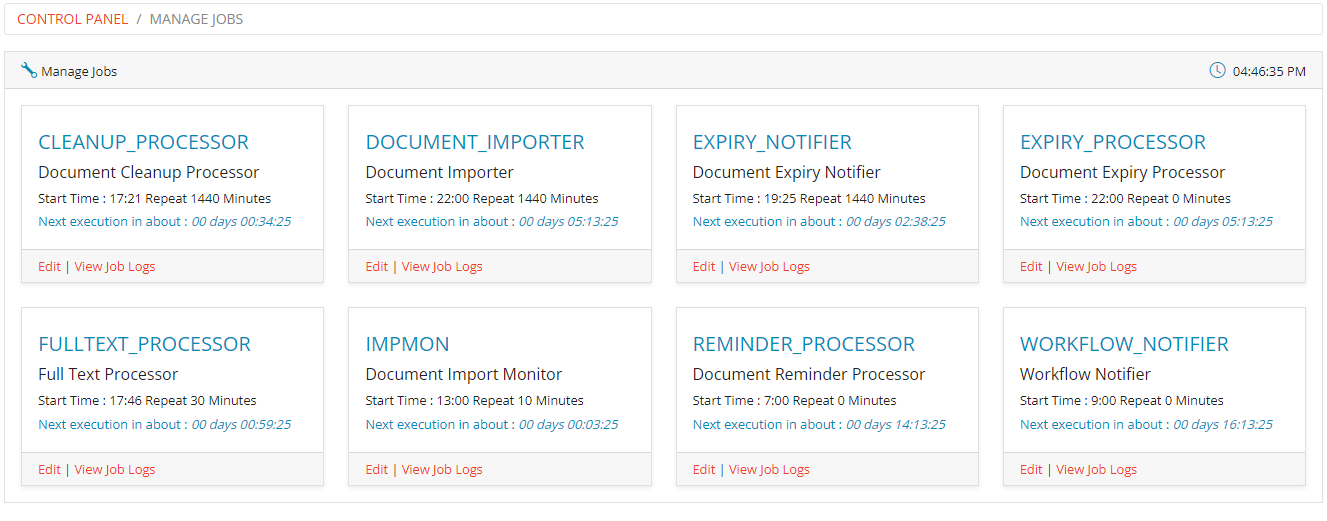The height and width of the screenshot is (521, 1327).
Task: Select the Workflow Notifier description text
Action: (1085, 374)
